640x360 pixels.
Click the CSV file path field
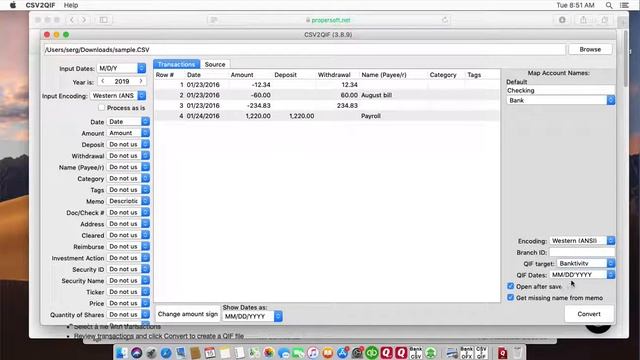click(x=304, y=49)
